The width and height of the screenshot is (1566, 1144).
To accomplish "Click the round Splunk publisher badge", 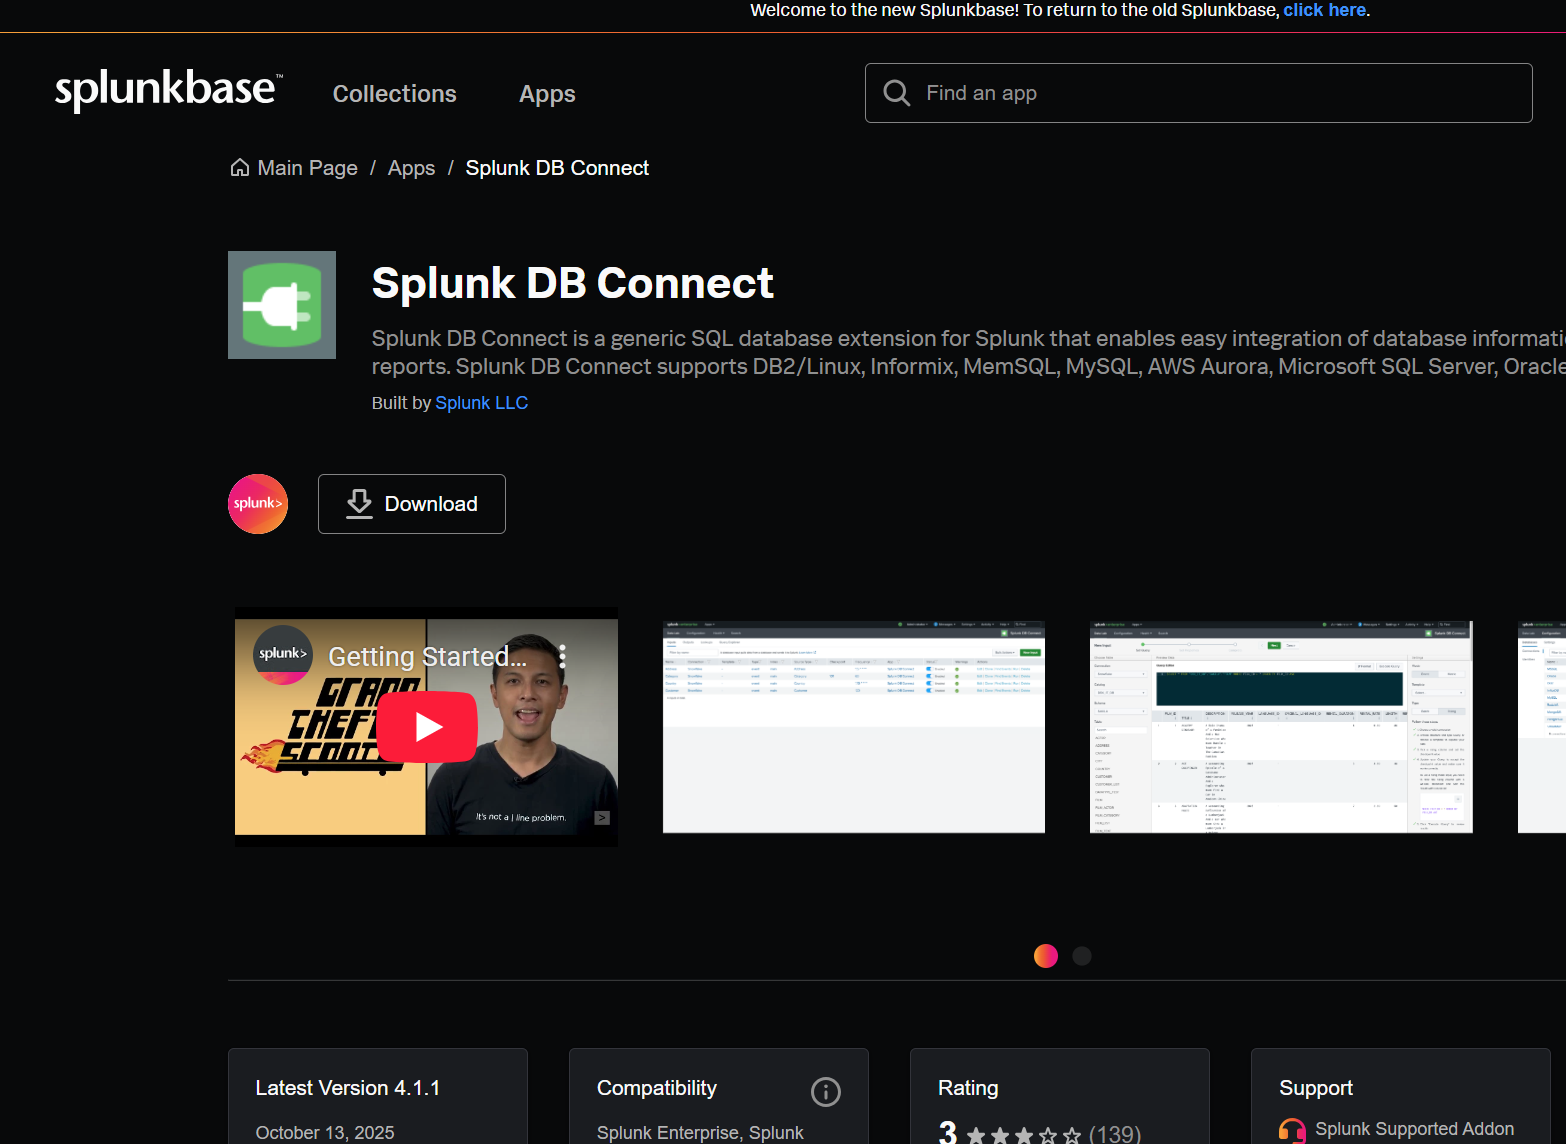I will tap(258, 504).
